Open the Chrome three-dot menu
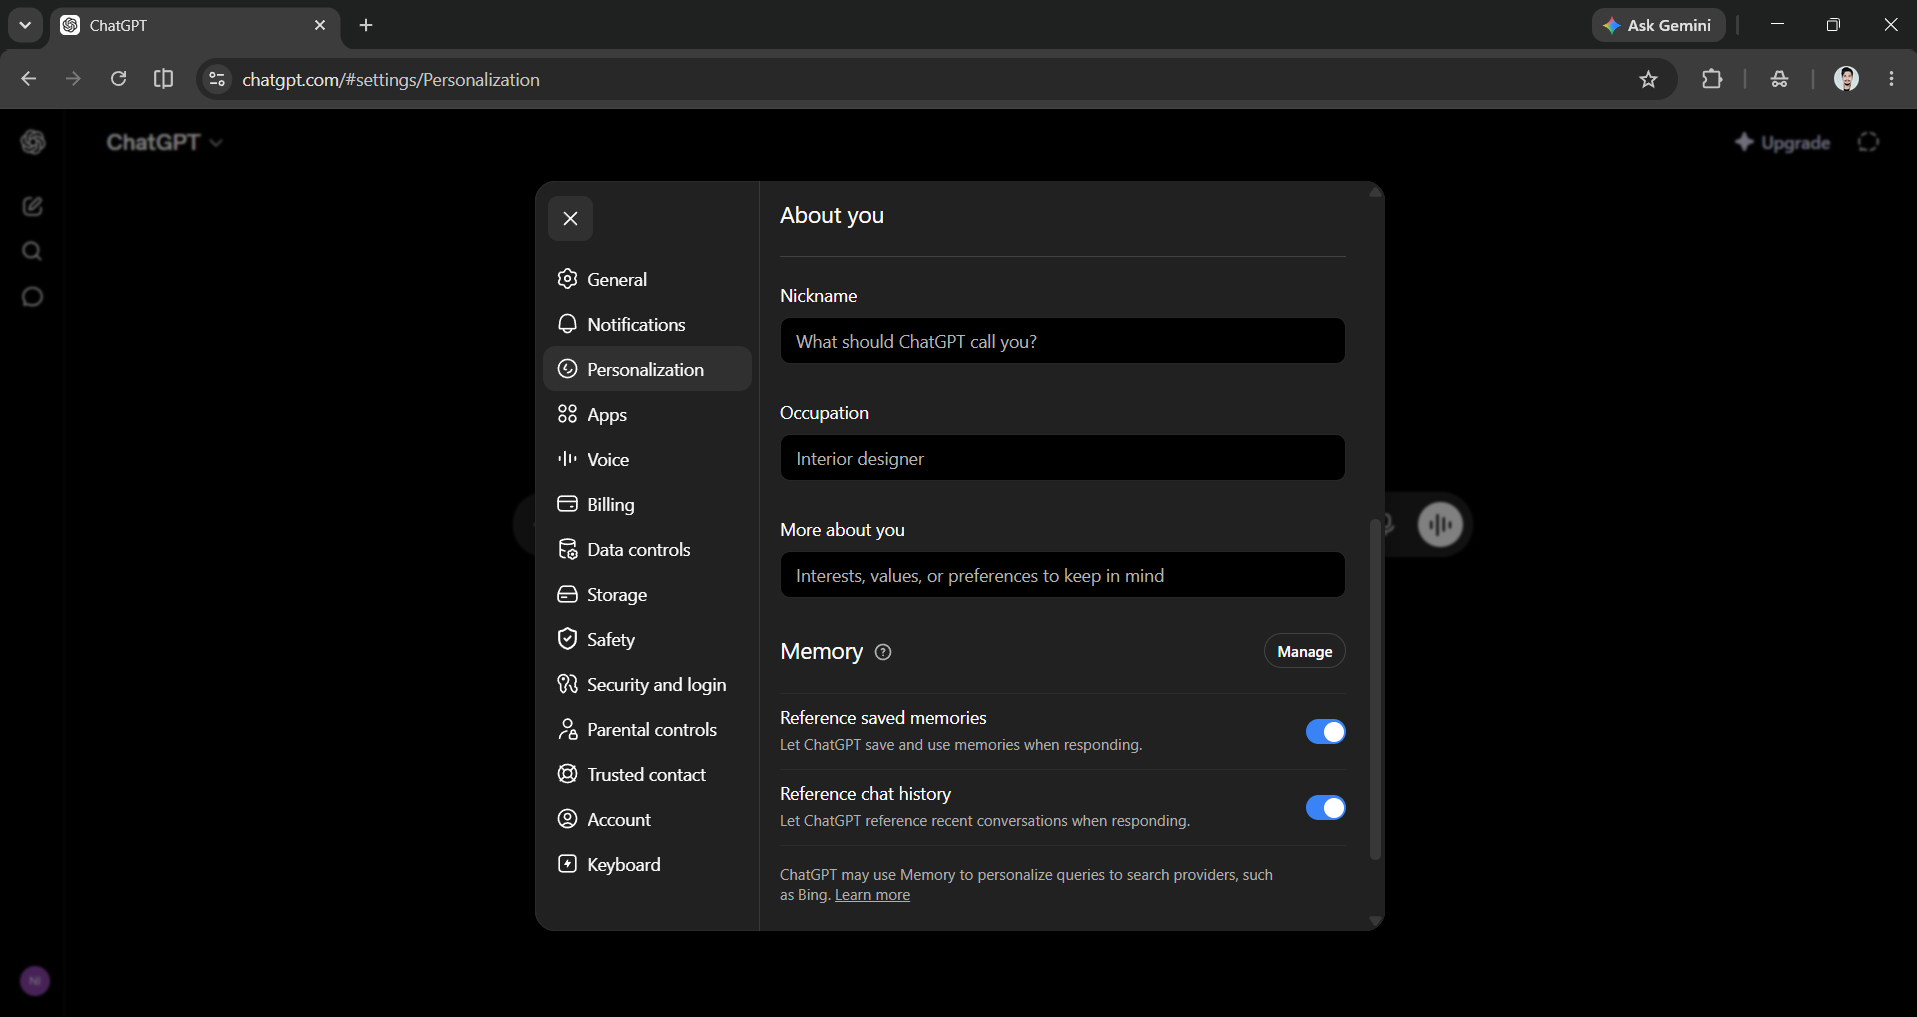The width and height of the screenshot is (1917, 1017). click(x=1891, y=79)
